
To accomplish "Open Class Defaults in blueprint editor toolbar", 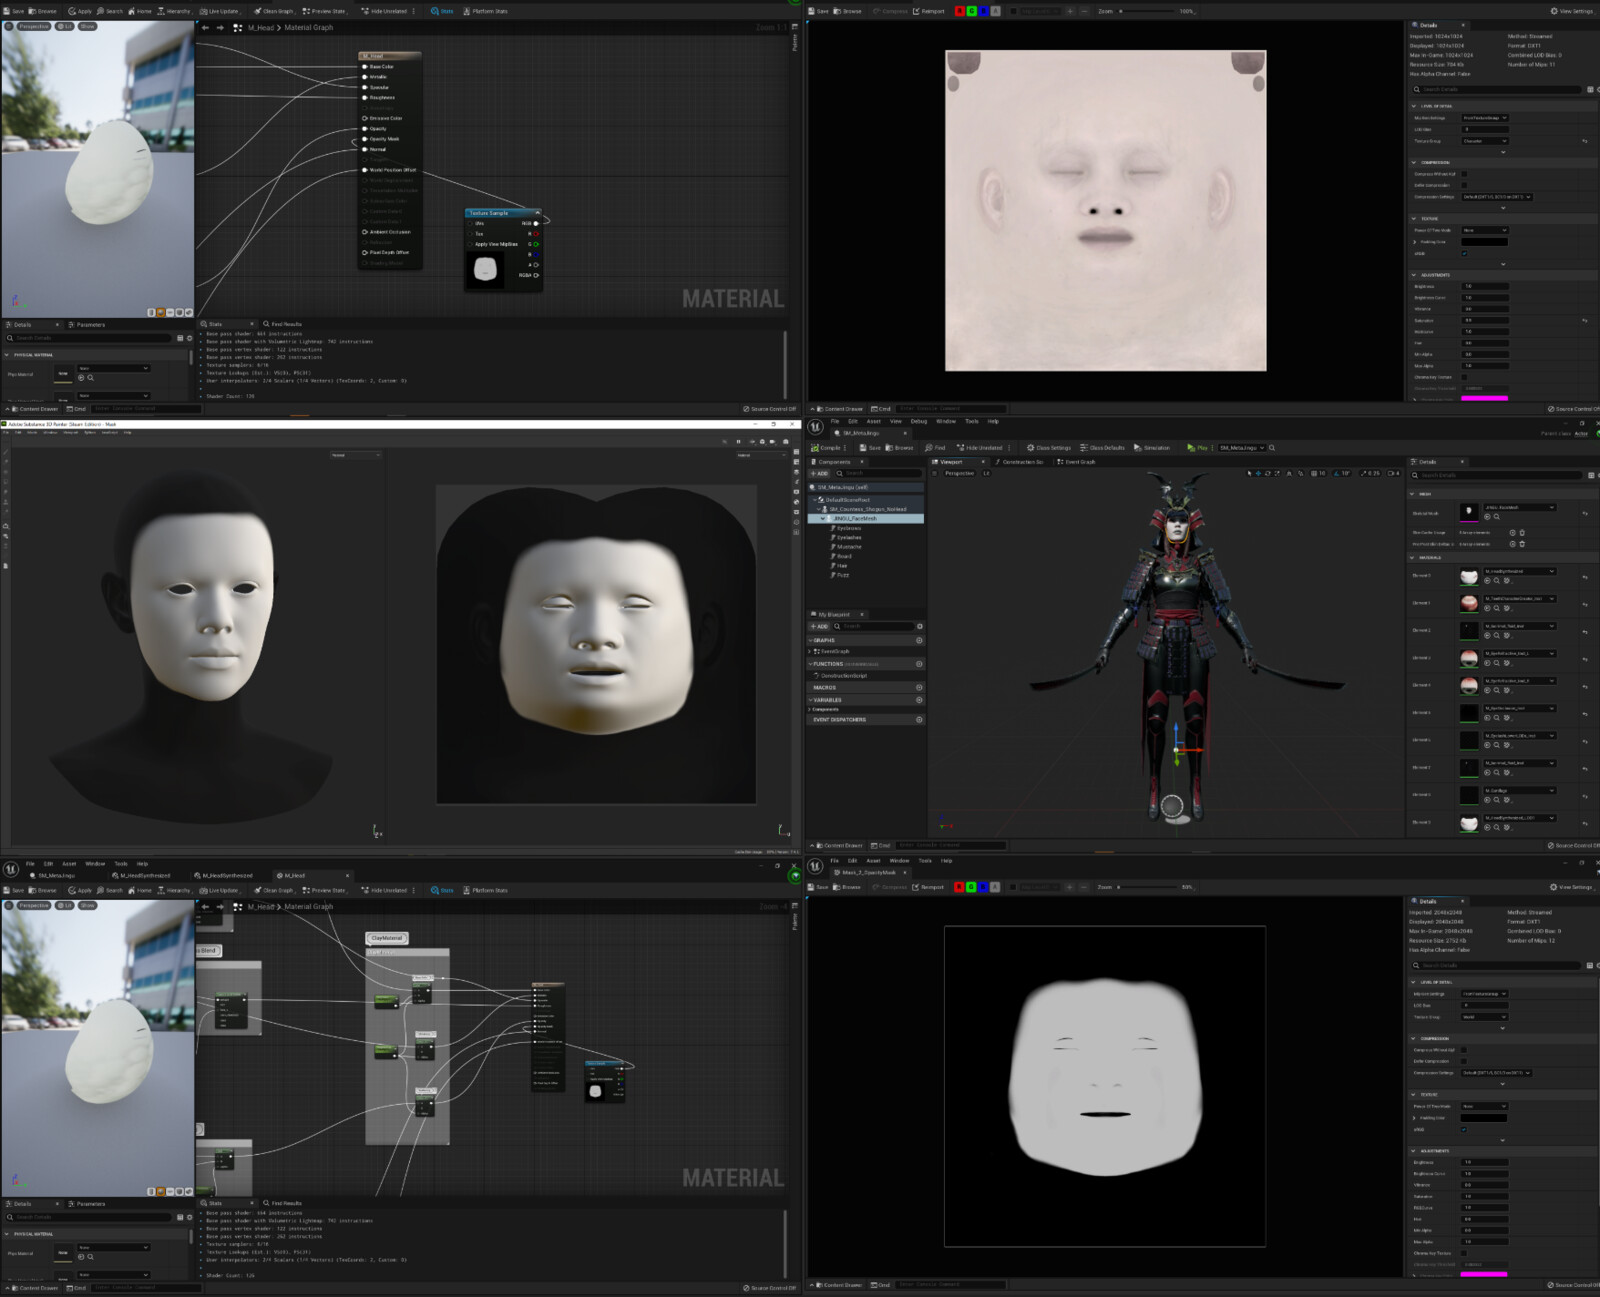I will pyautogui.click(x=1103, y=448).
